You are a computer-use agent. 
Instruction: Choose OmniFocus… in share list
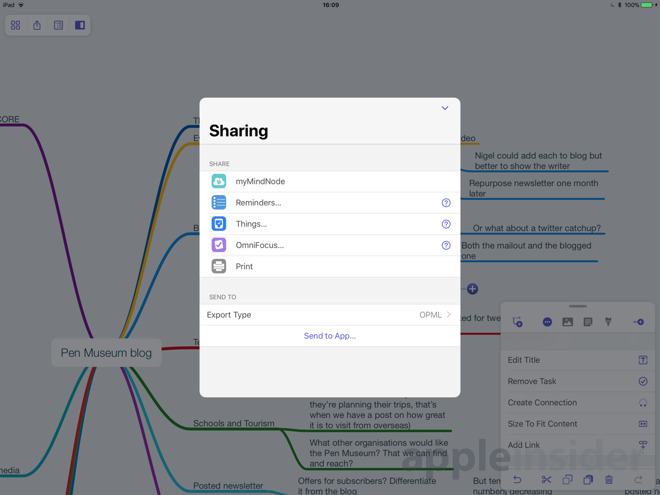330,245
